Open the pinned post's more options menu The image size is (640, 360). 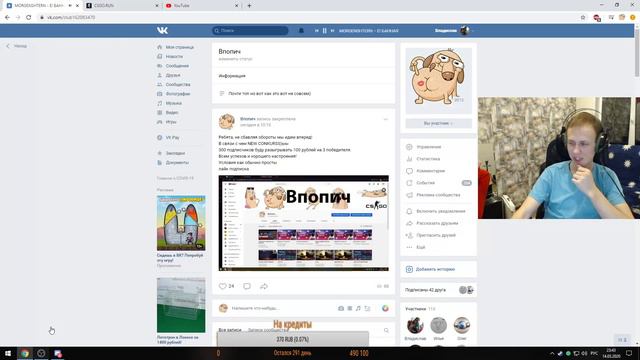click(385, 119)
